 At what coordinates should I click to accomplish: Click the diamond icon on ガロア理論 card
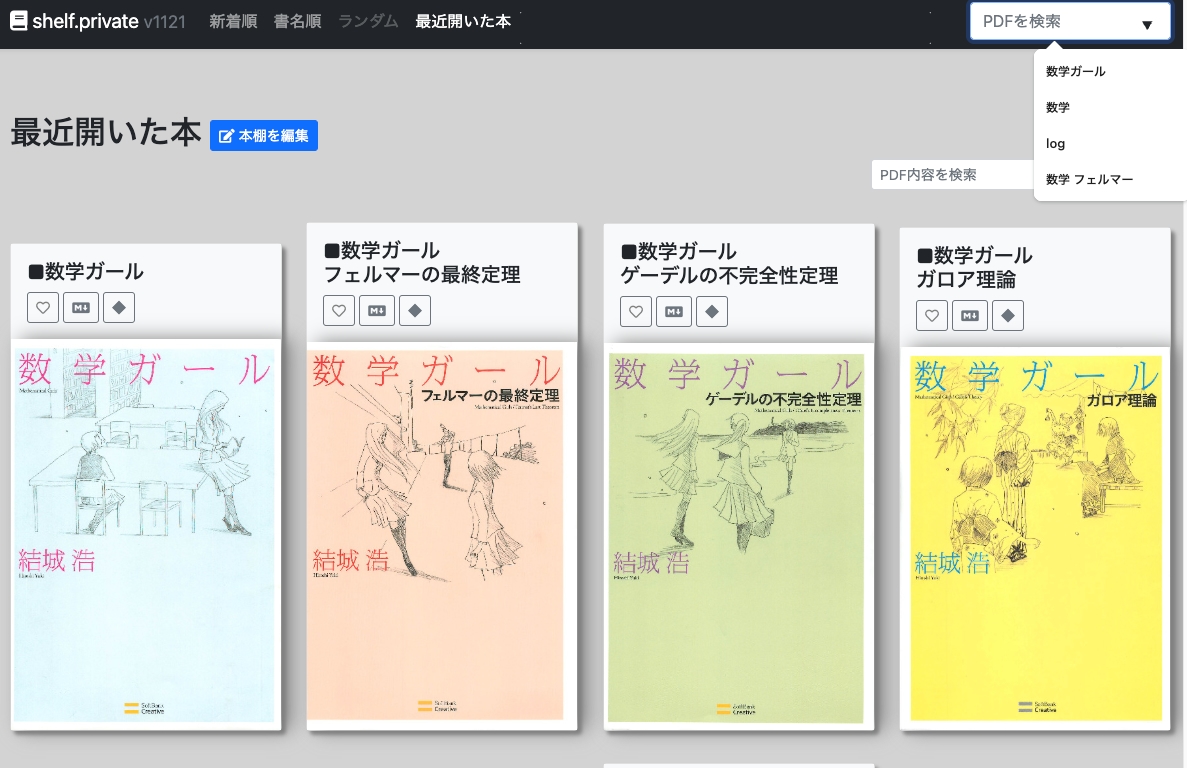point(1008,316)
